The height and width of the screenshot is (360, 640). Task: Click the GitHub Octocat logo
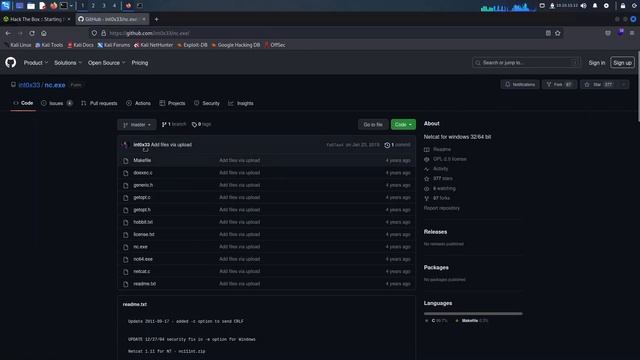pos(11,62)
